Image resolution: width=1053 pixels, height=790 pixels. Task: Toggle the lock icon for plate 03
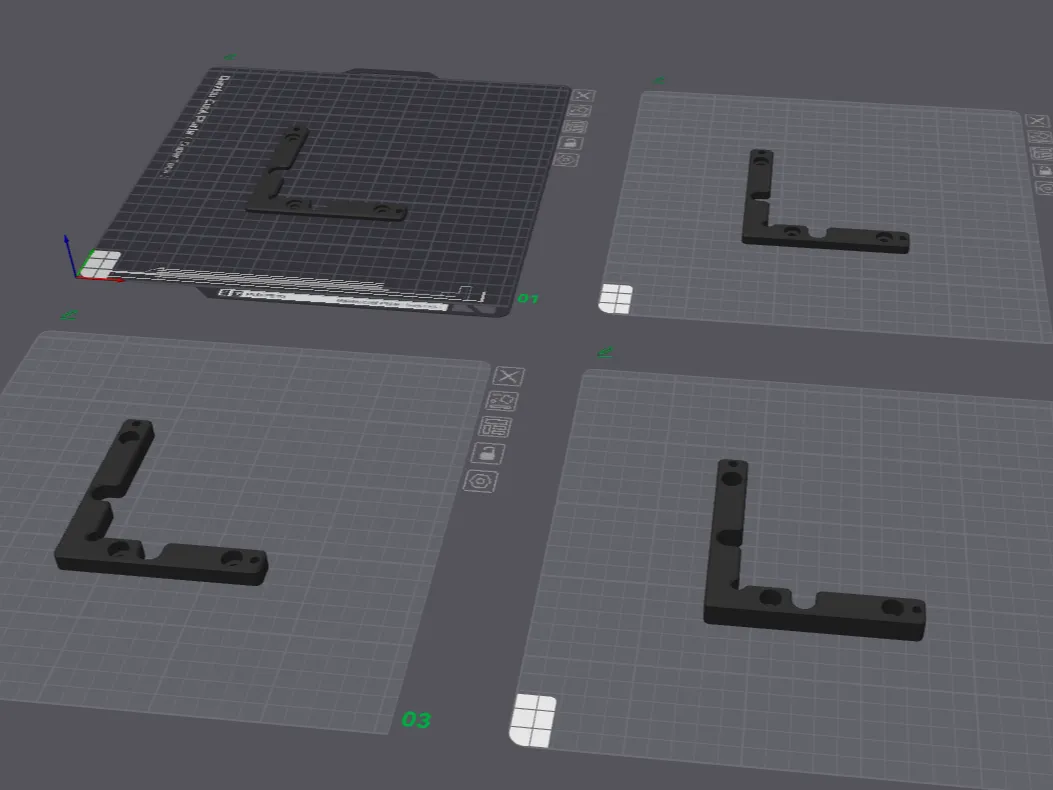point(488,453)
